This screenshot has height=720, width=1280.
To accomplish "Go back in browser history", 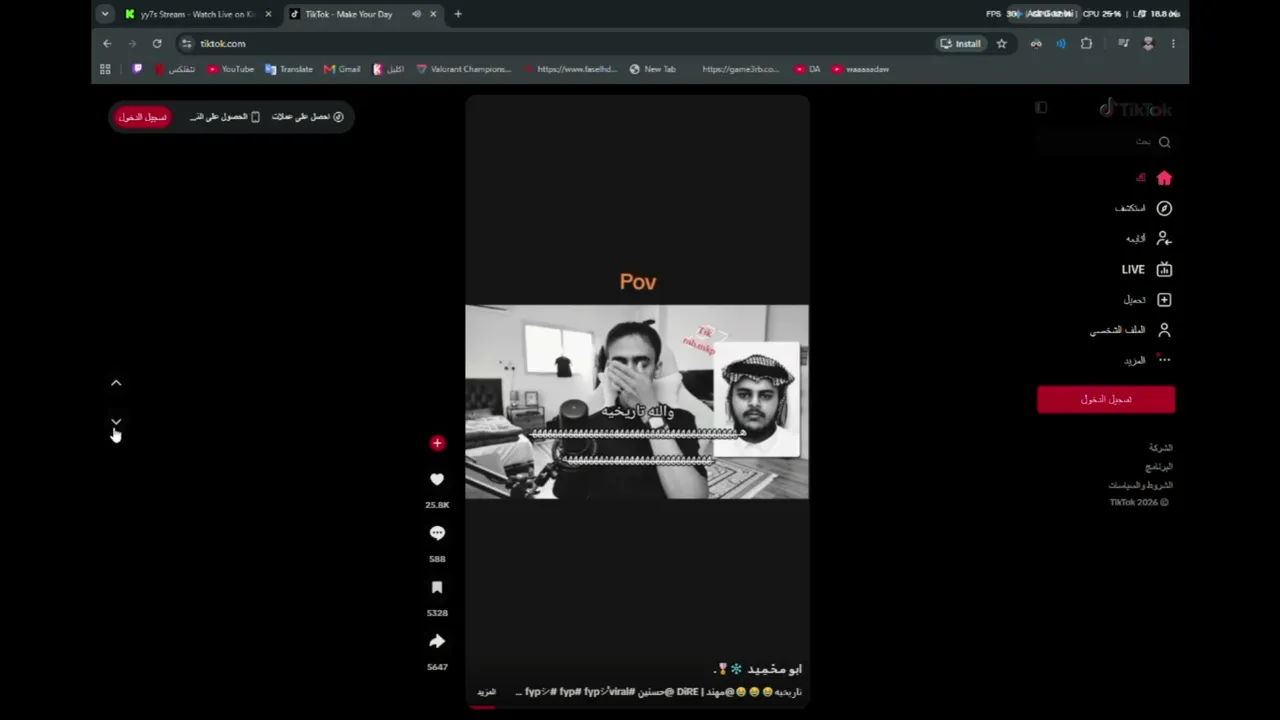I will click(x=107, y=43).
